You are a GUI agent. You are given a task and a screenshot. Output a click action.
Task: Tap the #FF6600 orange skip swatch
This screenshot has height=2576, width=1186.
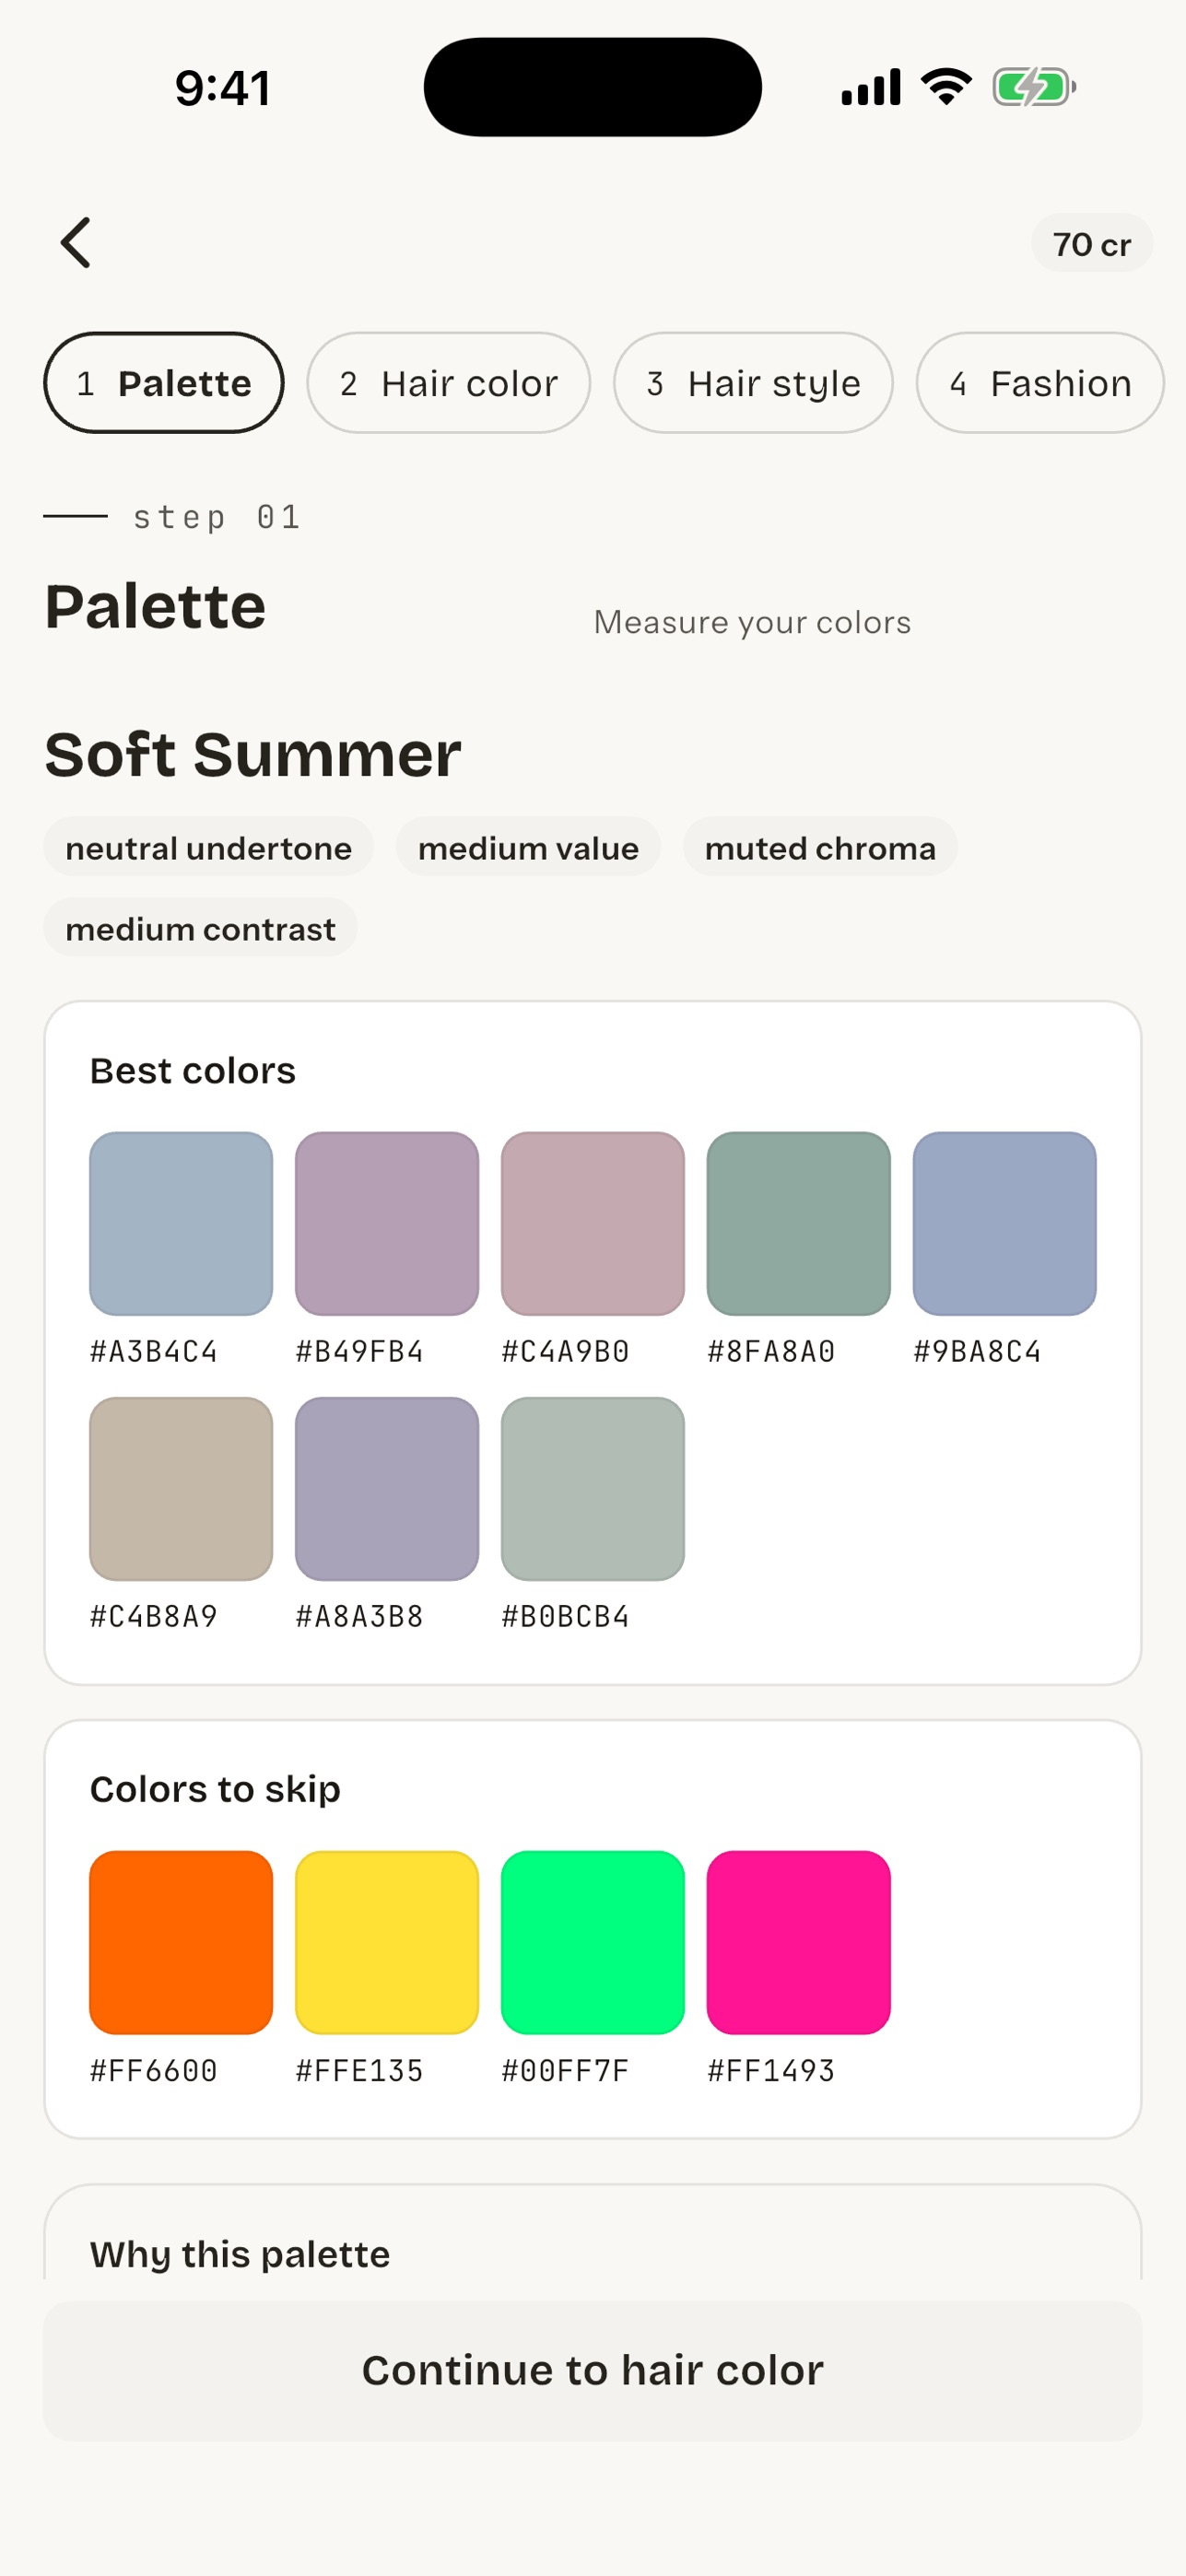click(181, 1942)
